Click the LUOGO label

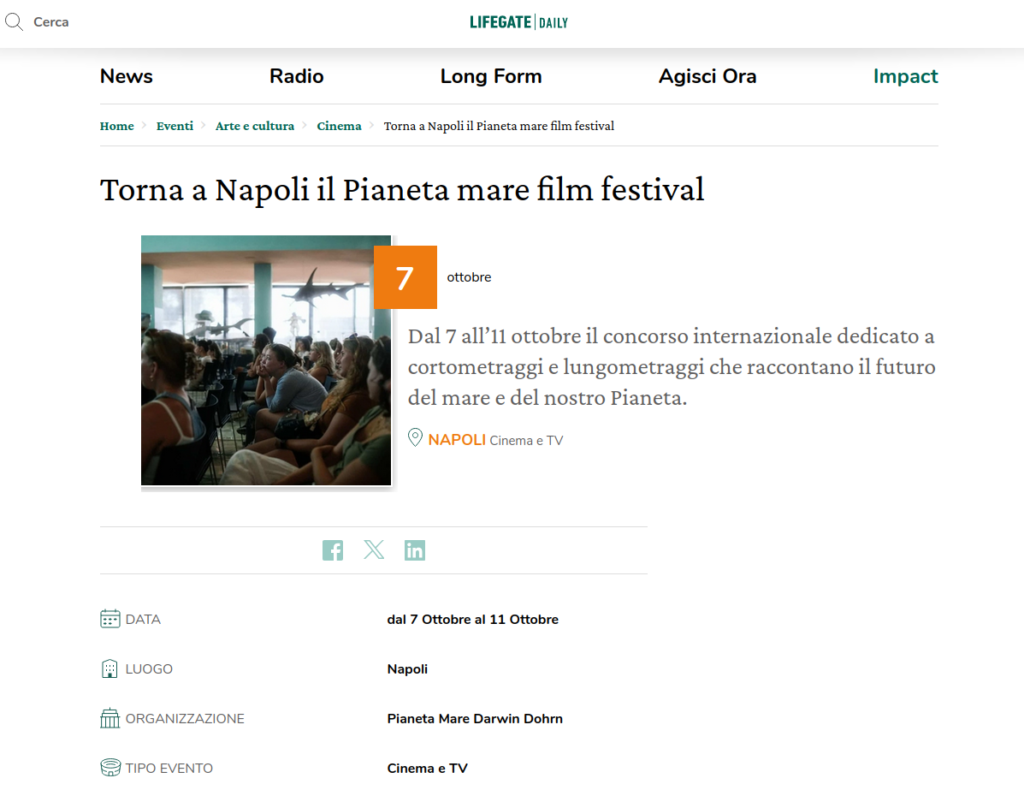point(149,669)
